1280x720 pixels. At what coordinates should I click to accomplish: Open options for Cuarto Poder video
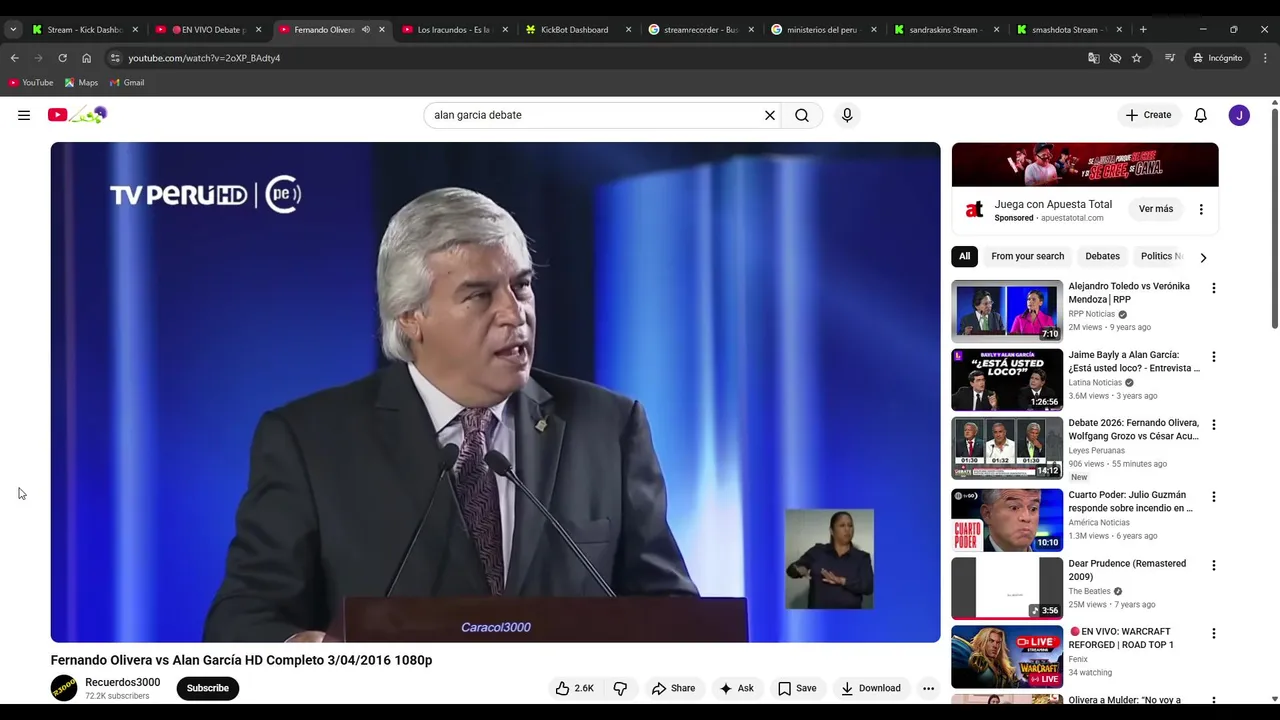click(1214, 497)
